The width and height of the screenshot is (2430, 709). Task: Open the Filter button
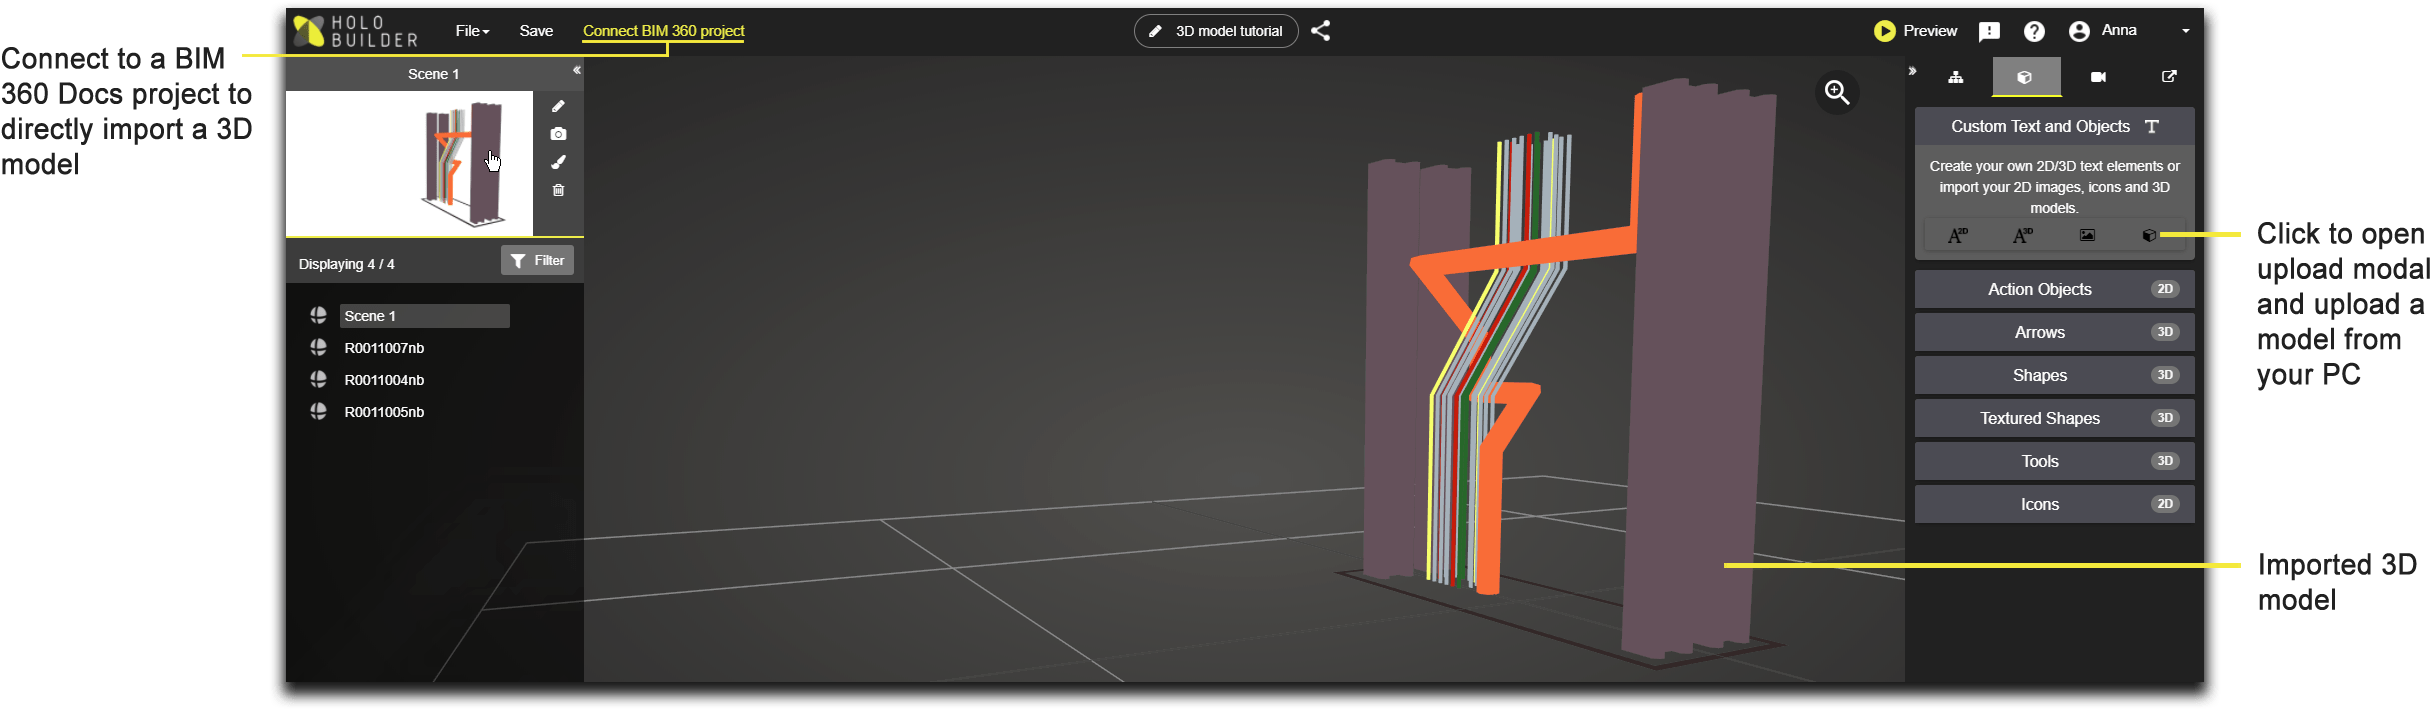(x=537, y=260)
